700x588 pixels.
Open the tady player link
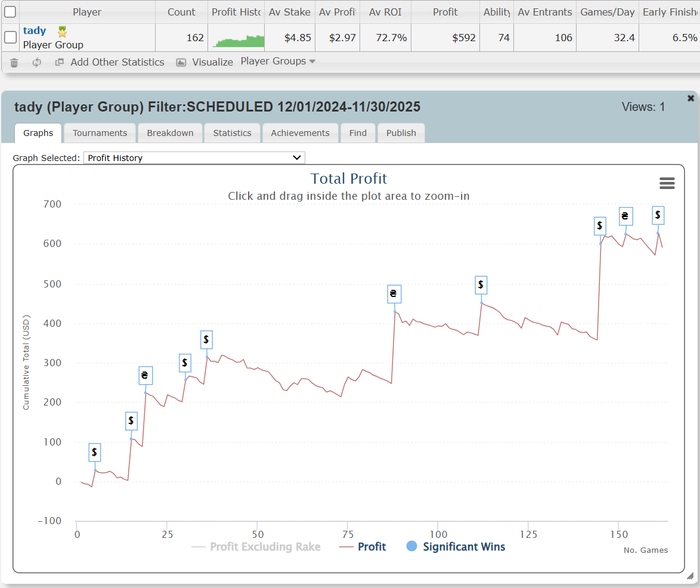tap(34, 30)
